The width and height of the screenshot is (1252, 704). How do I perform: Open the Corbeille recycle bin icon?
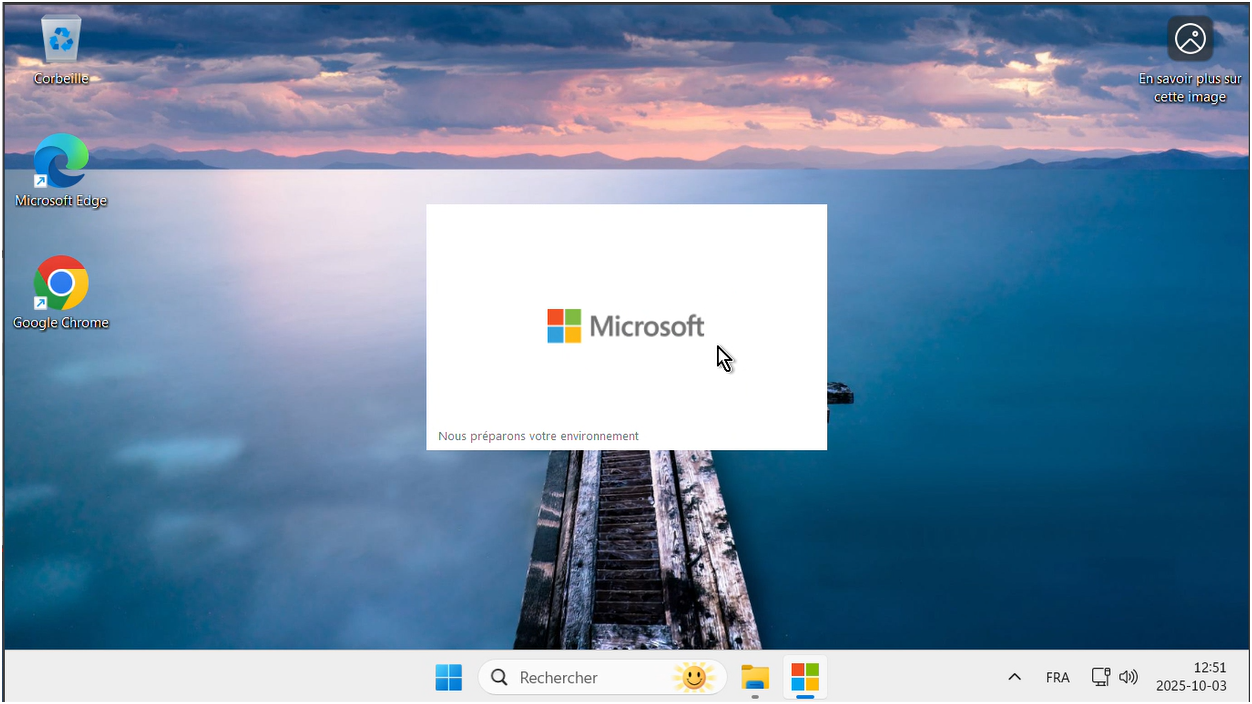pos(61,41)
